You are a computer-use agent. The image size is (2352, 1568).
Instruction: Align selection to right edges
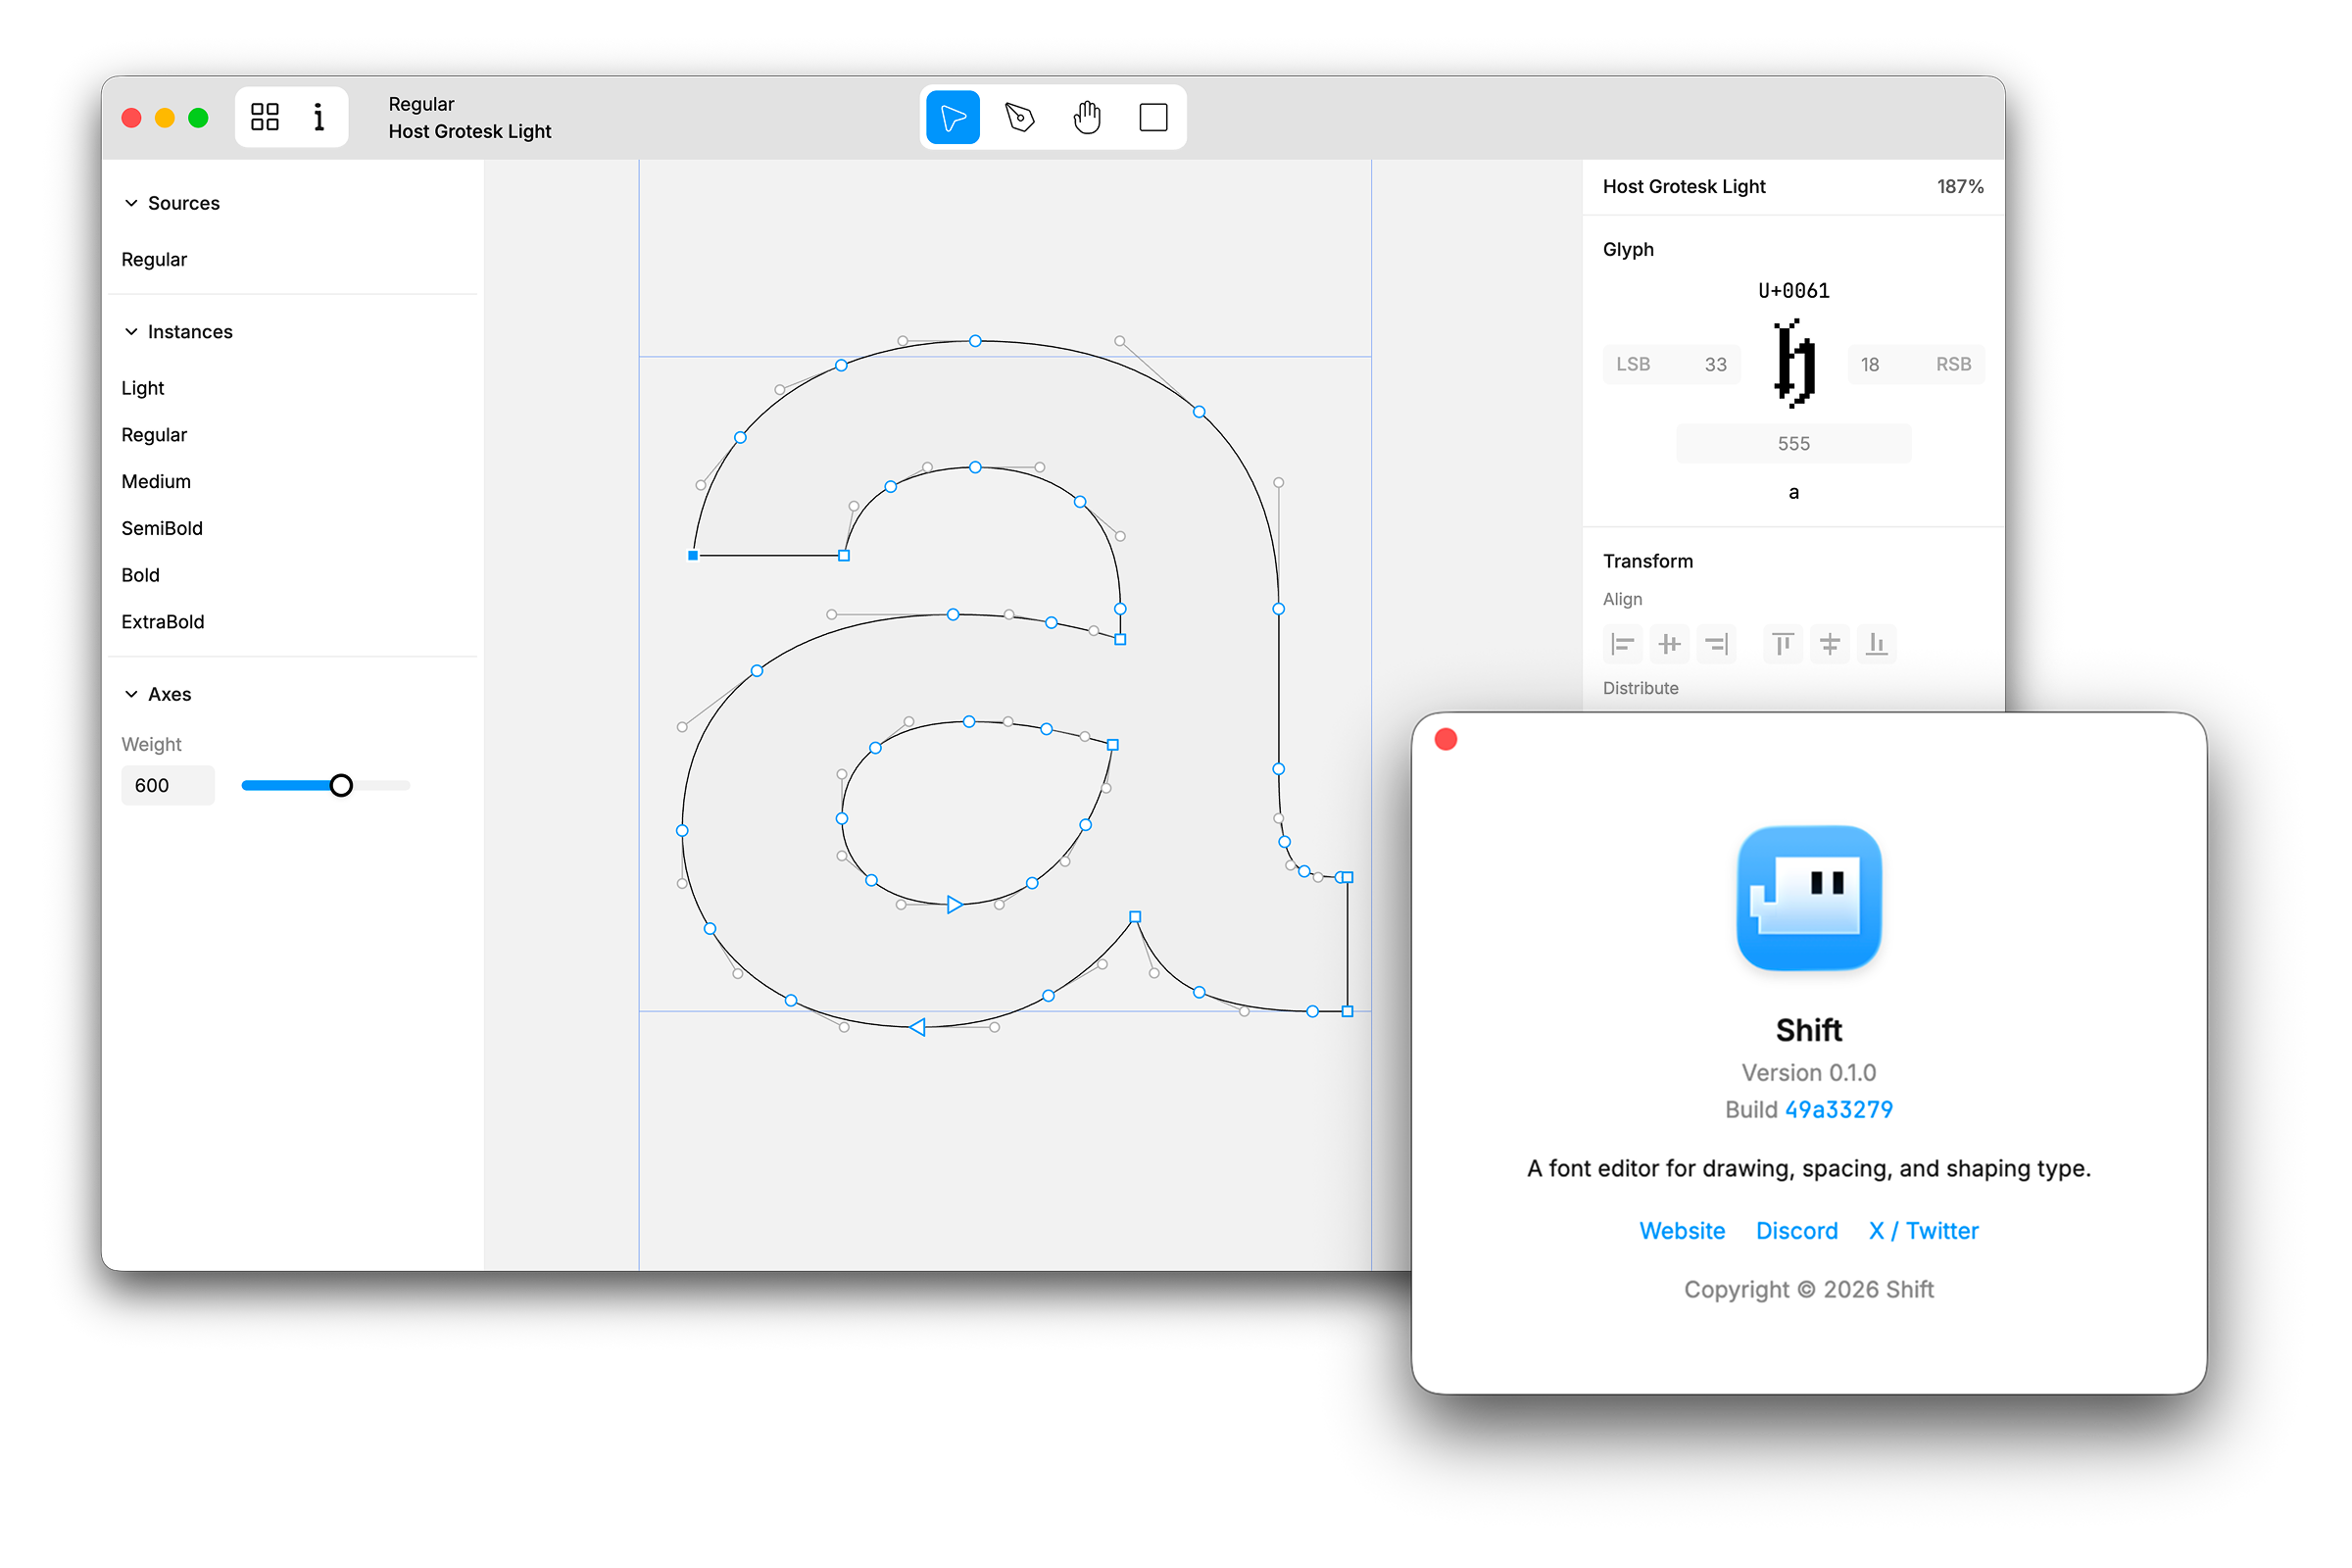1717,644
